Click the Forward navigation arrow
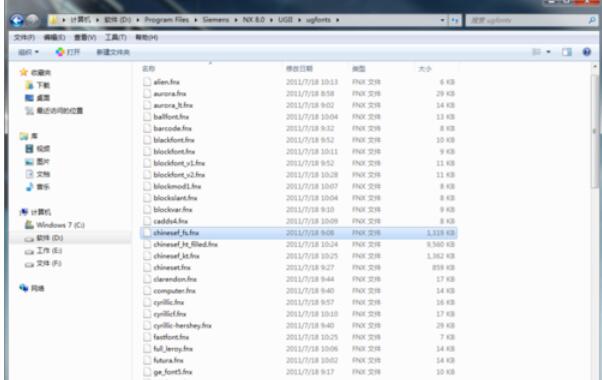Image resolution: width=602 pixels, height=380 pixels. click(x=33, y=20)
